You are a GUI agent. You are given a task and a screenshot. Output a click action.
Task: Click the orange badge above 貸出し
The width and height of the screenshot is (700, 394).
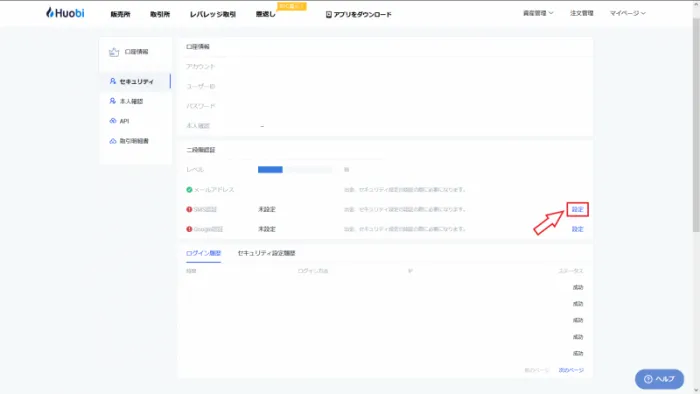(x=292, y=6)
